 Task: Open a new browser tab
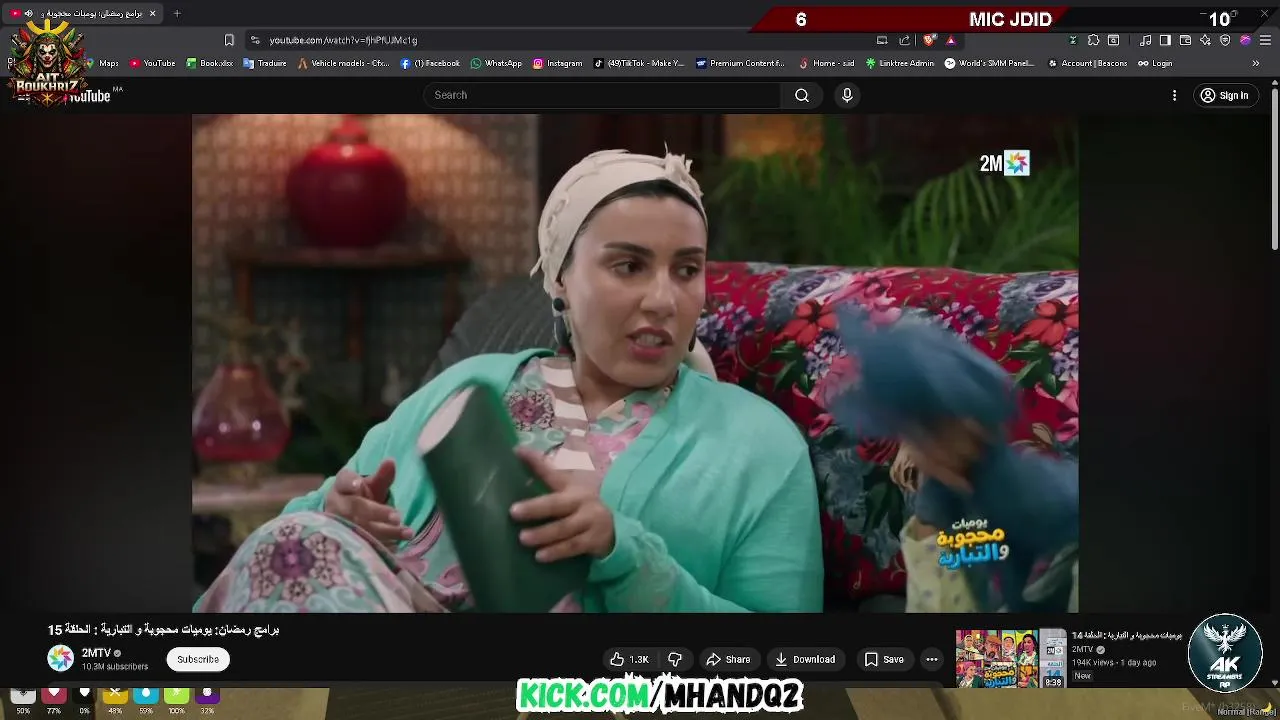177,13
